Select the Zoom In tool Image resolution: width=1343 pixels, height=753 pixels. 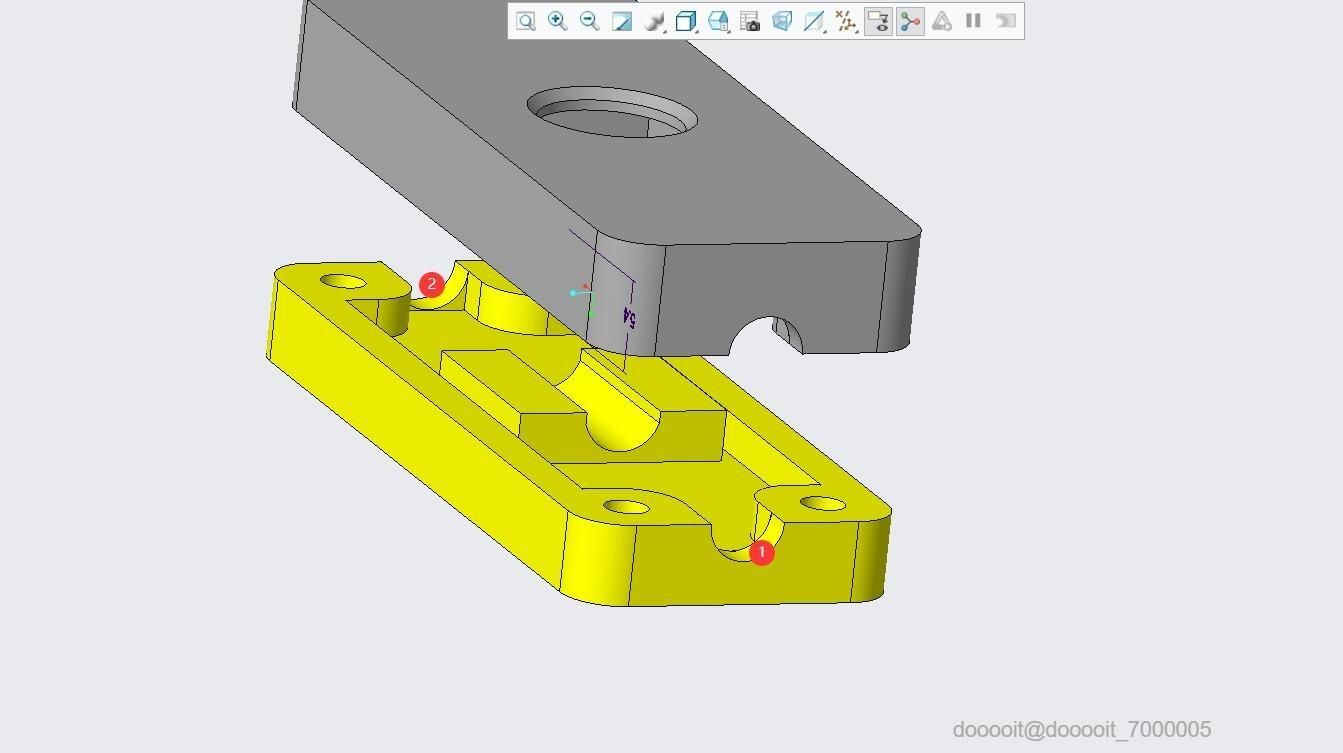(558, 21)
